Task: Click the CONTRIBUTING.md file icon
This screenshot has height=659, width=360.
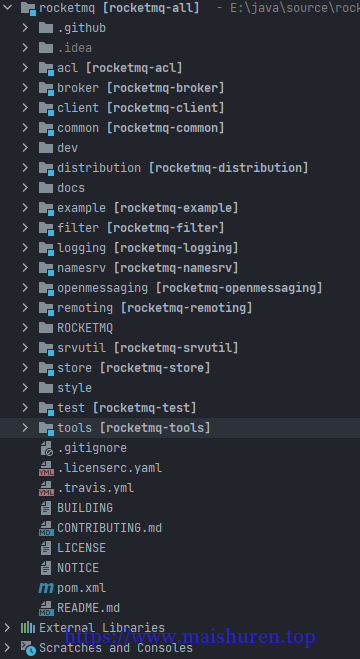Action: (x=46, y=528)
